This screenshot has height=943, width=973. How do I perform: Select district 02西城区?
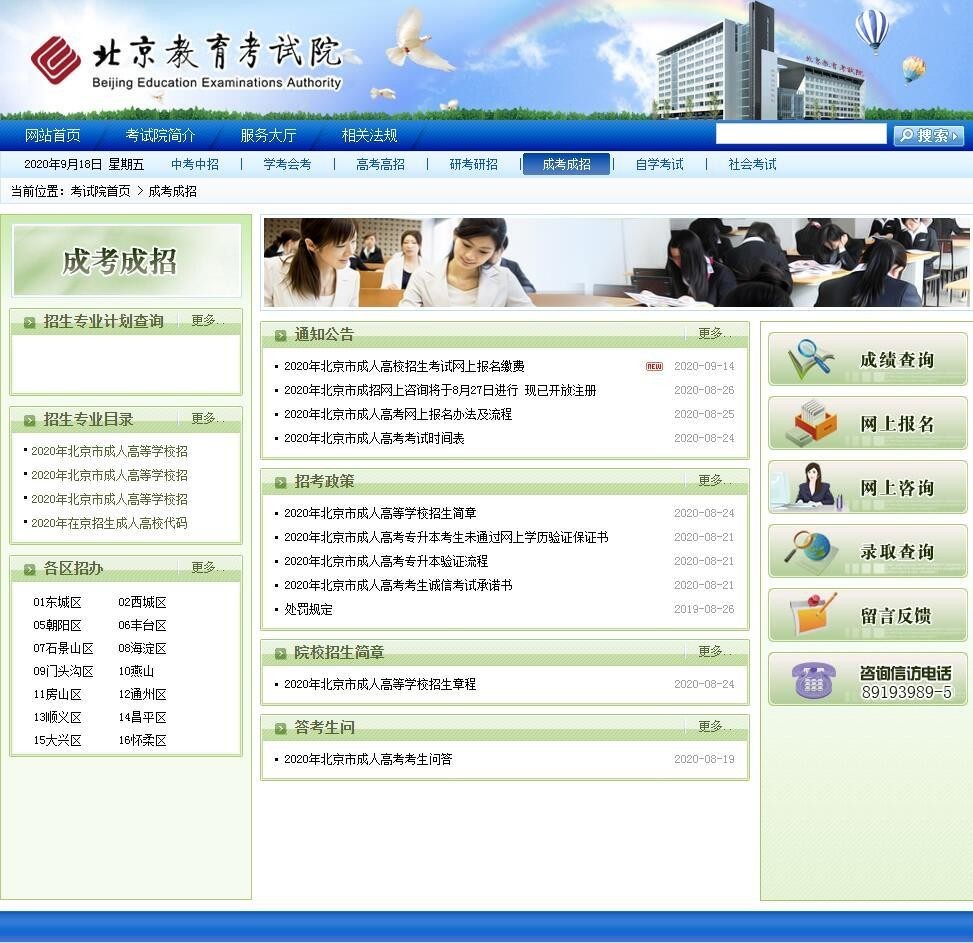(142, 602)
